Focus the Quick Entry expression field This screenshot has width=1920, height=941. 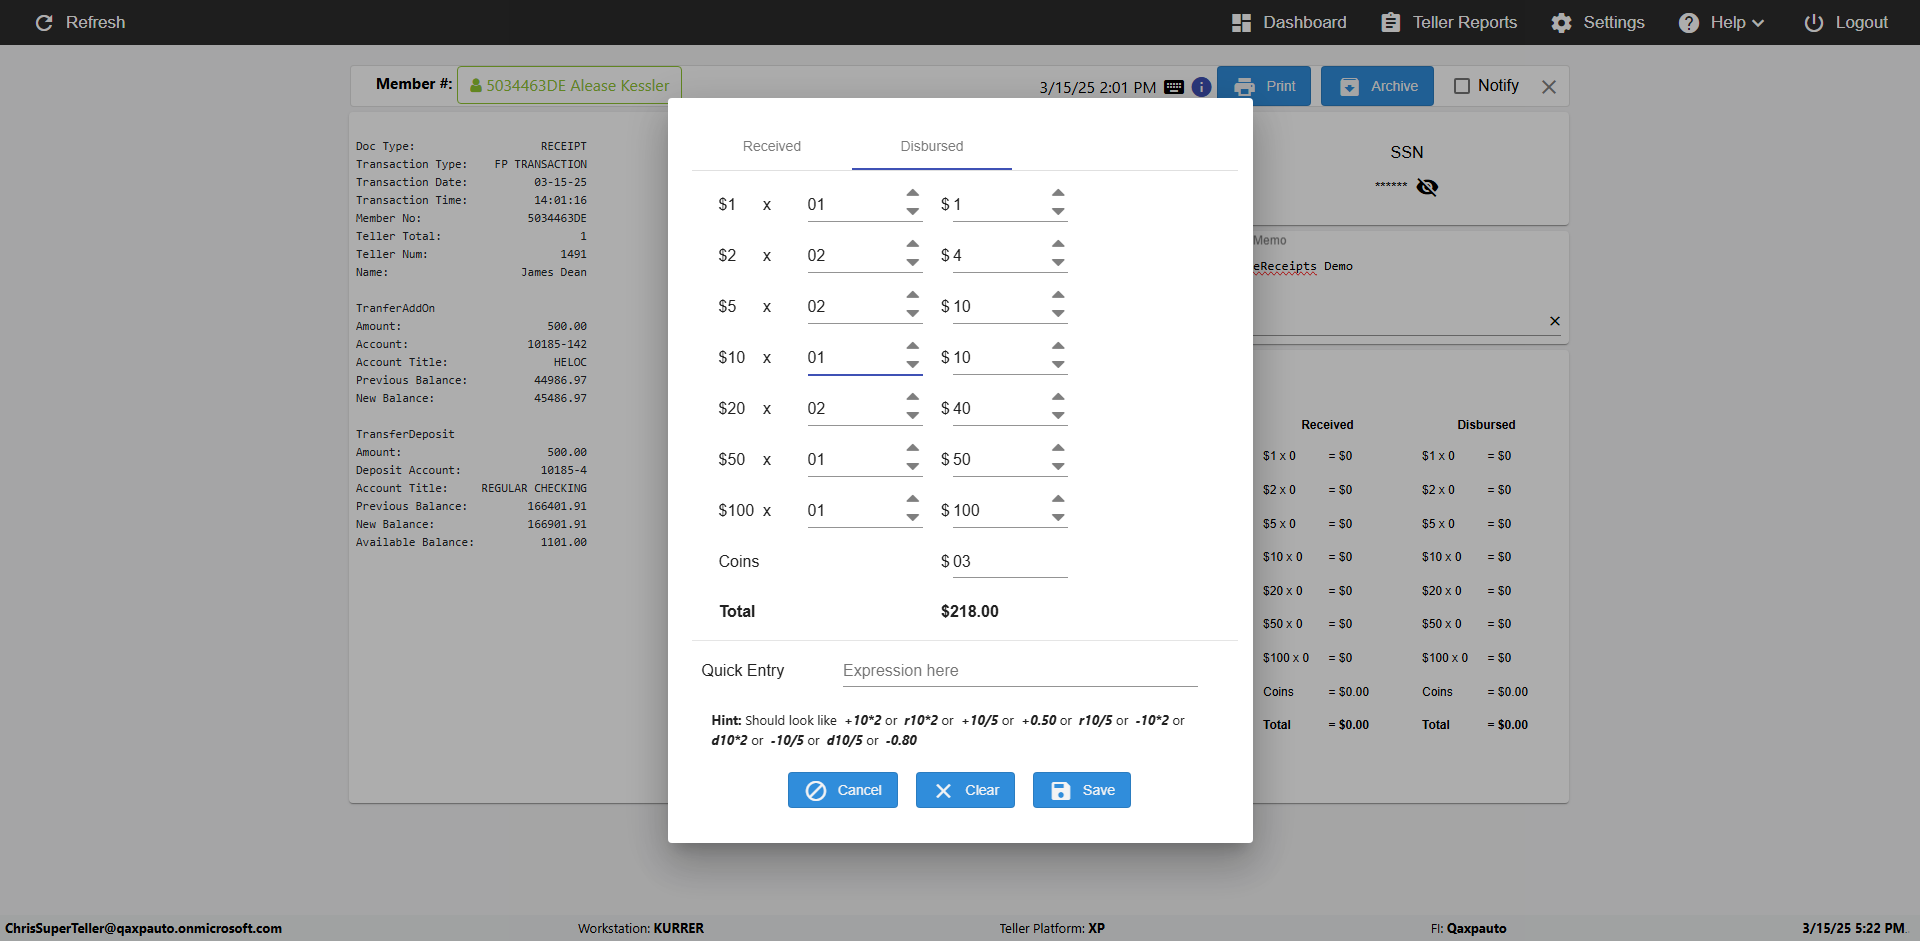(1020, 671)
